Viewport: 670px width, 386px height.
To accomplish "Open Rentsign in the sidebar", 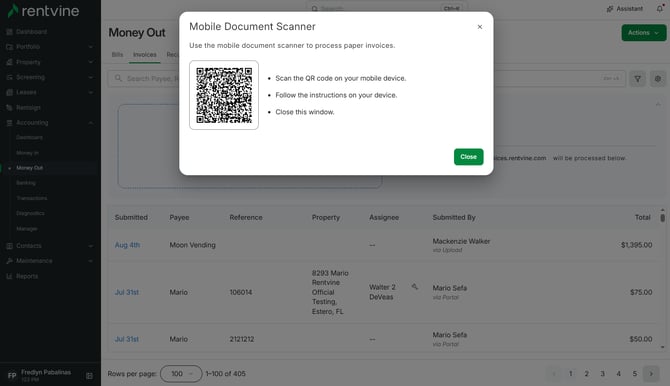I will point(28,108).
